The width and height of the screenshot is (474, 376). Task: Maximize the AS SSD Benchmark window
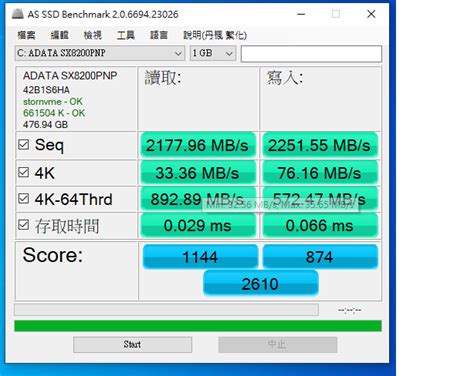point(336,14)
